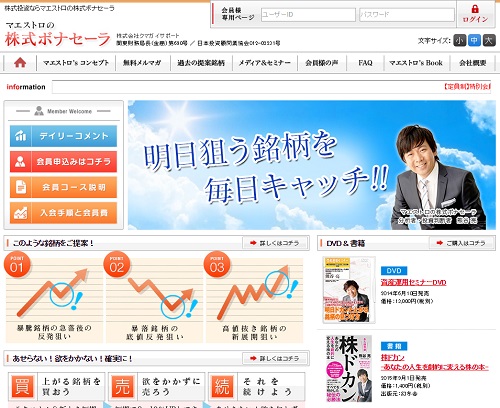The height and width of the screenshot is (408, 500).
Task: Click the 暴落銘柄の底値反発狙い chart
Action: 154,300
